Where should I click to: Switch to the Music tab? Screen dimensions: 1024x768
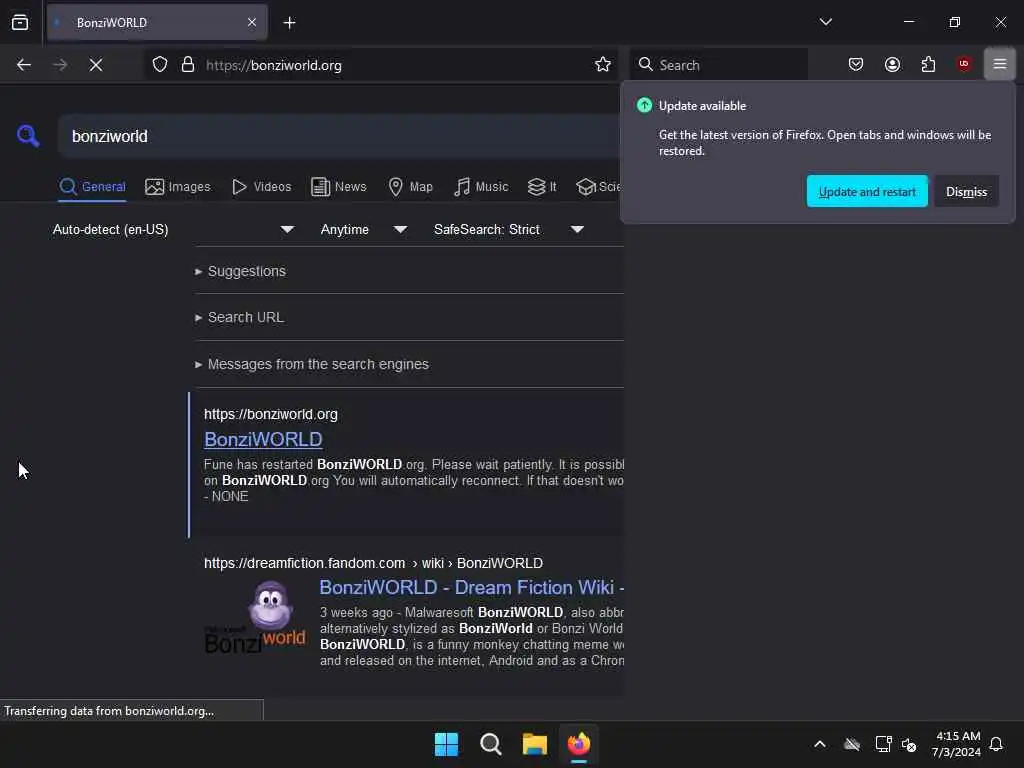click(x=481, y=187)
